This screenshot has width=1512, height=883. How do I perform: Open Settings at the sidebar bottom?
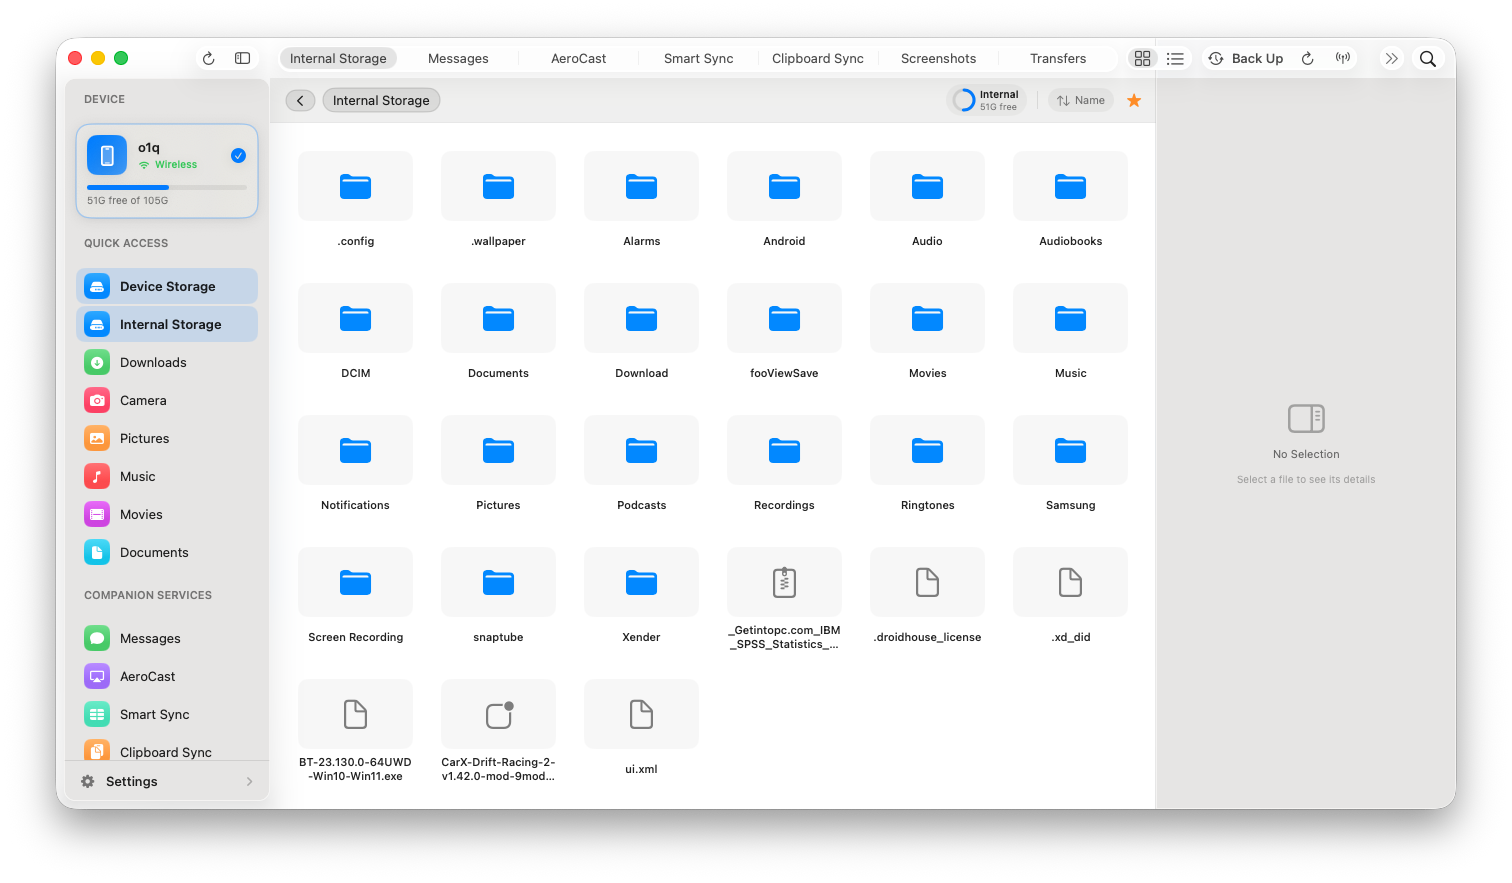coord(167,781)
